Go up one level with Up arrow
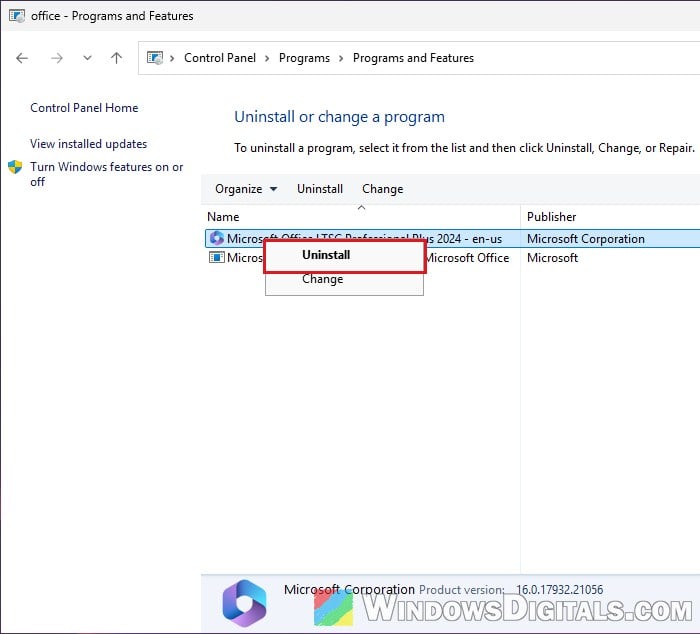 tap(117, 58)
